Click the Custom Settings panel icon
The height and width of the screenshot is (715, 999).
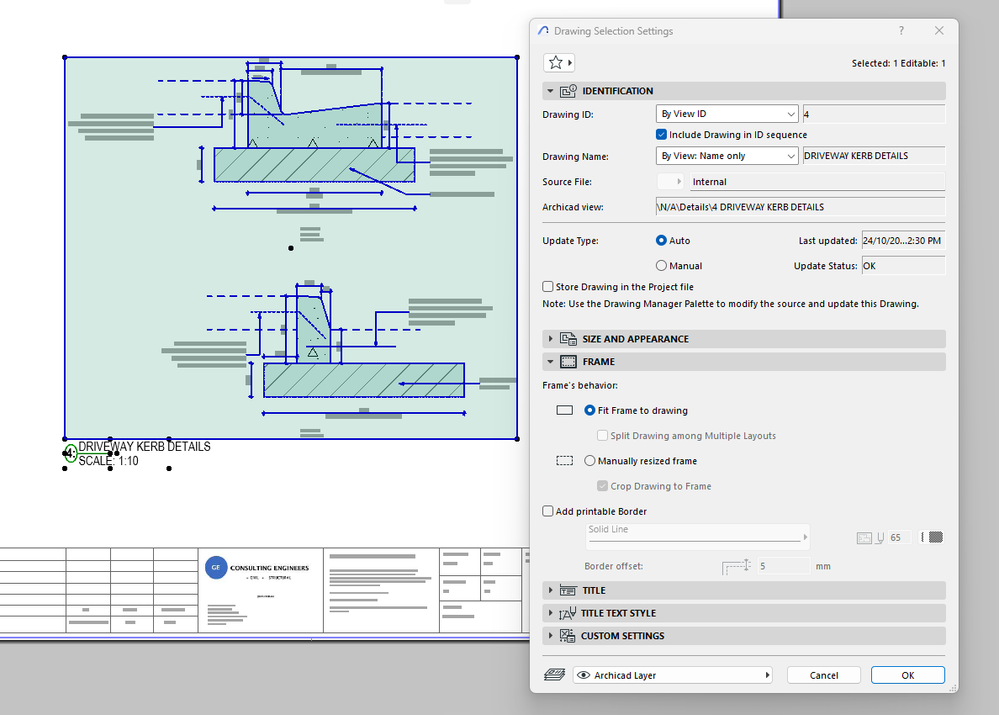(x=568, y=636)
